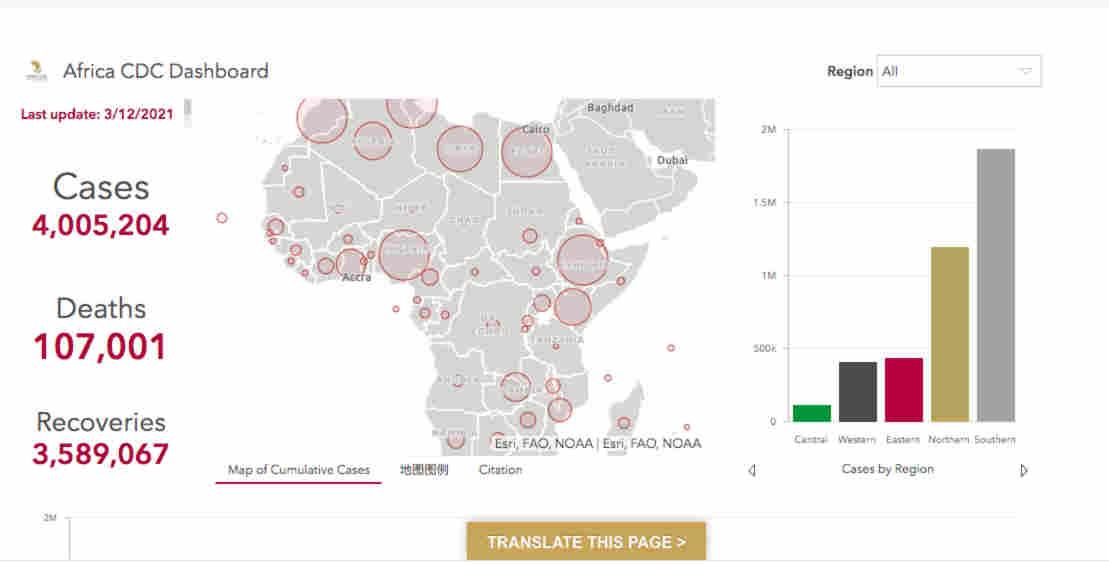Click the Recoveries count 3,589,067
The image size is (1109, 564).
100,454
